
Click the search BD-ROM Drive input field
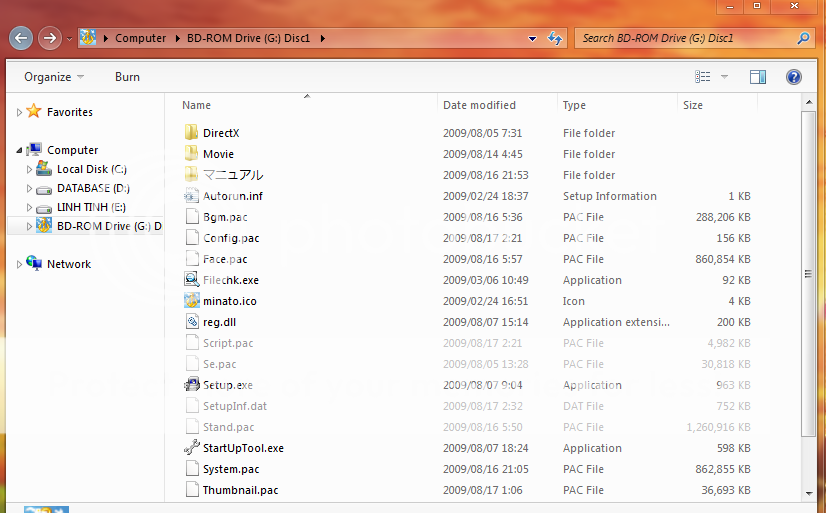pyautogui.click(x=685, y=39)
